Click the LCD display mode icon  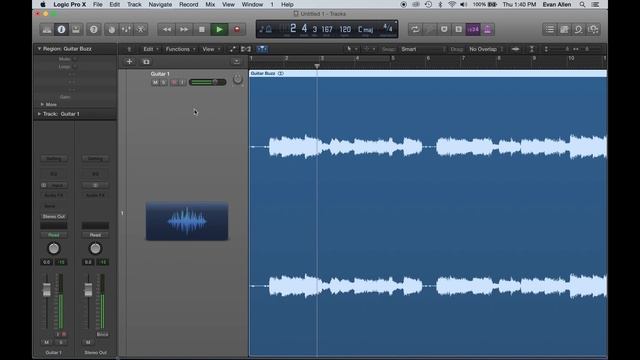pyautogui.click(x=266, y=29)
